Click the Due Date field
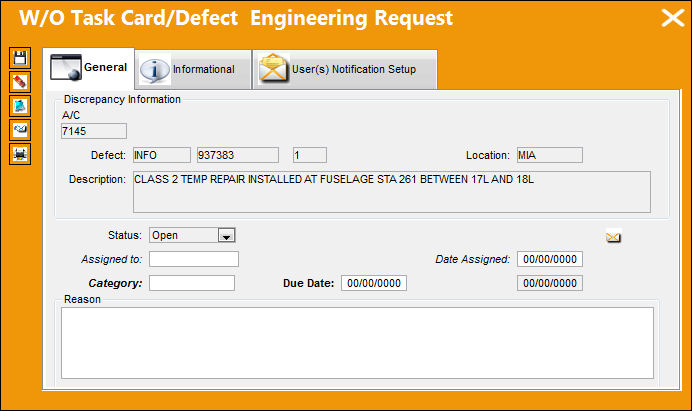The height and width of the screenshot is (411, 692). point(374,283)
